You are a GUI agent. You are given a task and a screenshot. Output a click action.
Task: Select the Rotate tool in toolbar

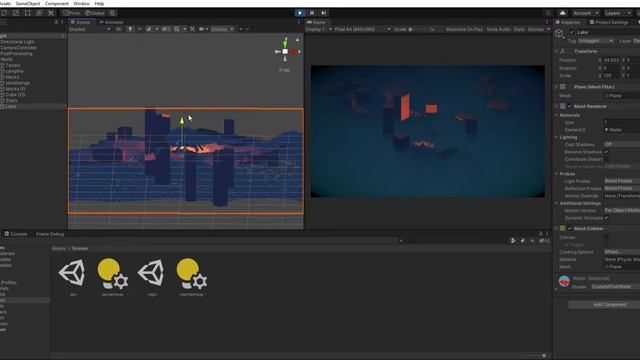pyautogui.click(x=4, y=13)
